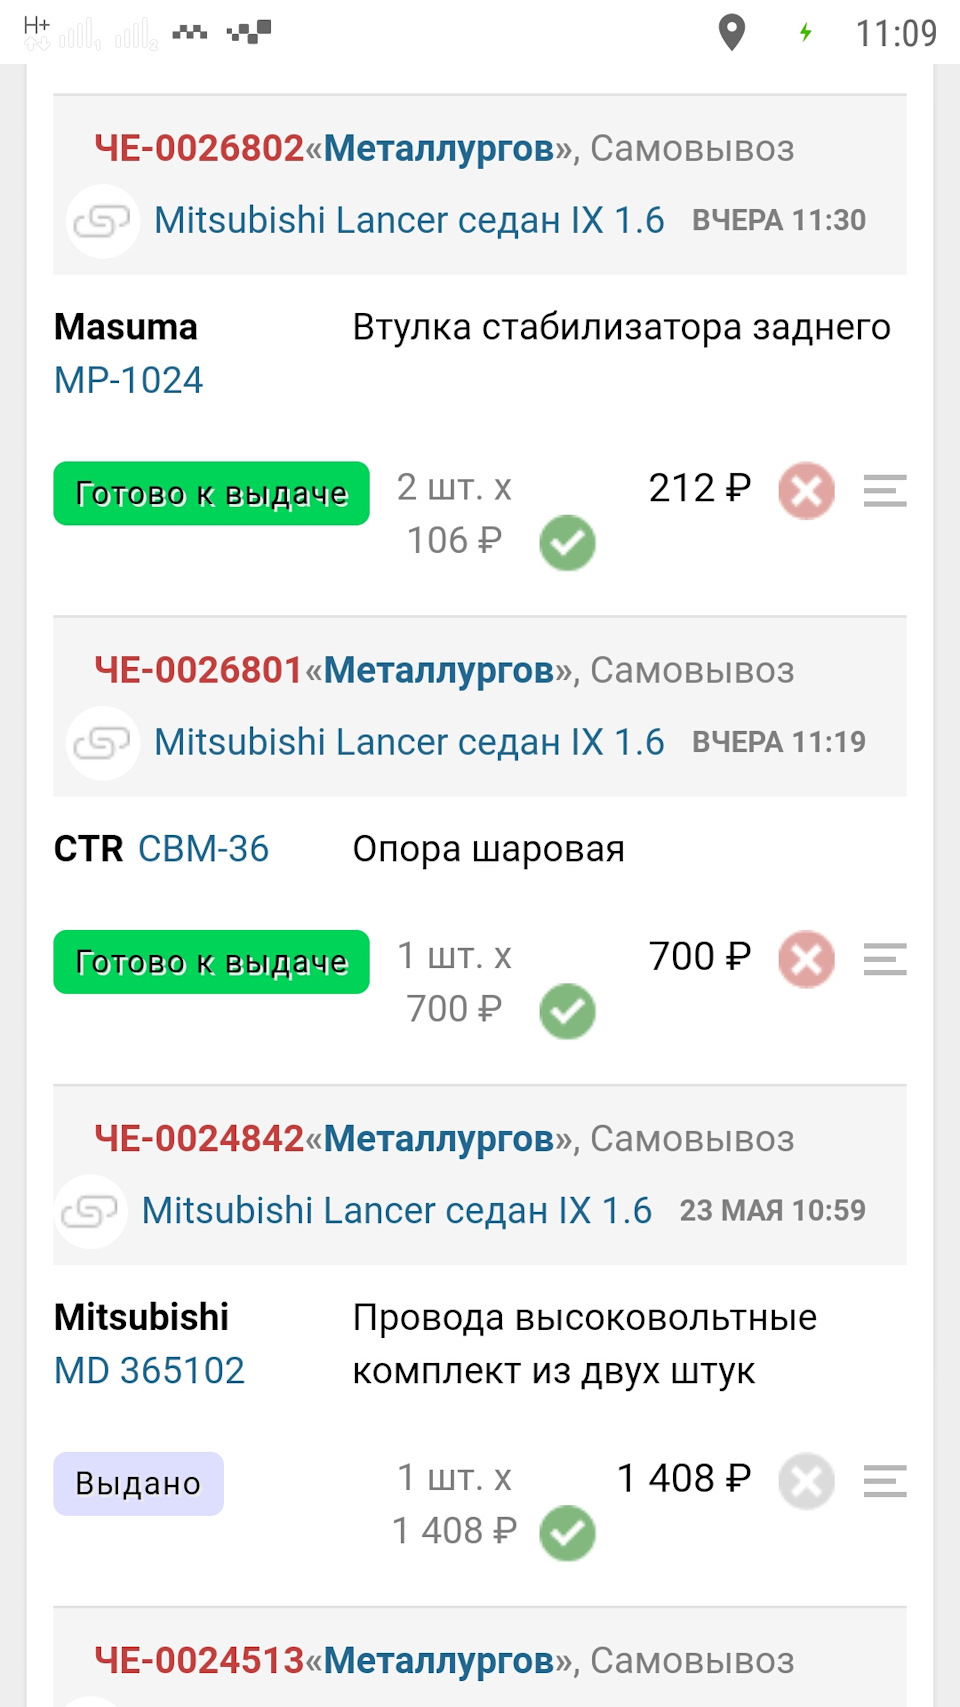Open part number MP-1024 link
This screenshot has height=1707, width=960.
pos(129,381)
